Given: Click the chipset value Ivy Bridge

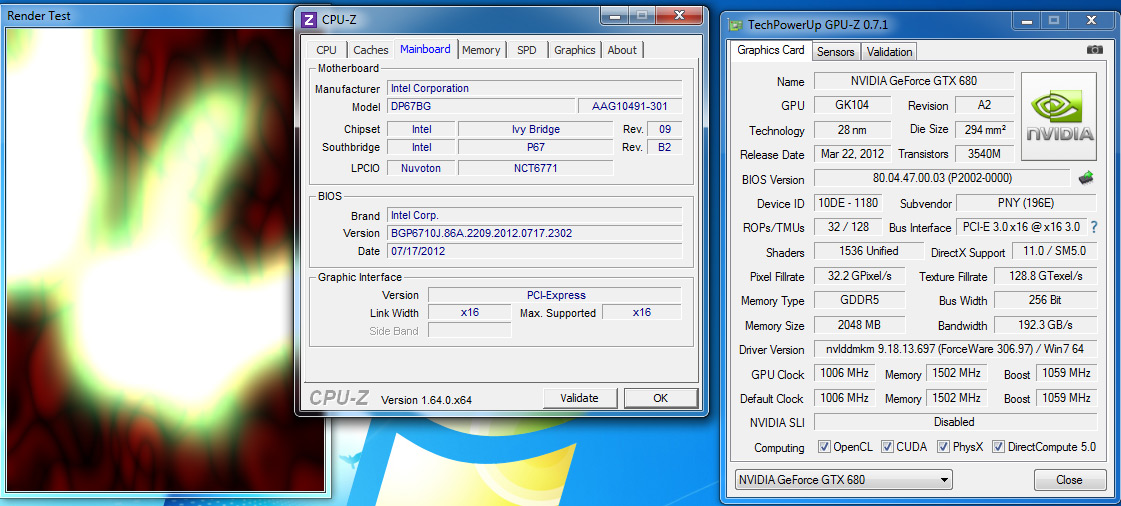Looking at the screenshot, I should (x=535, y=129).
